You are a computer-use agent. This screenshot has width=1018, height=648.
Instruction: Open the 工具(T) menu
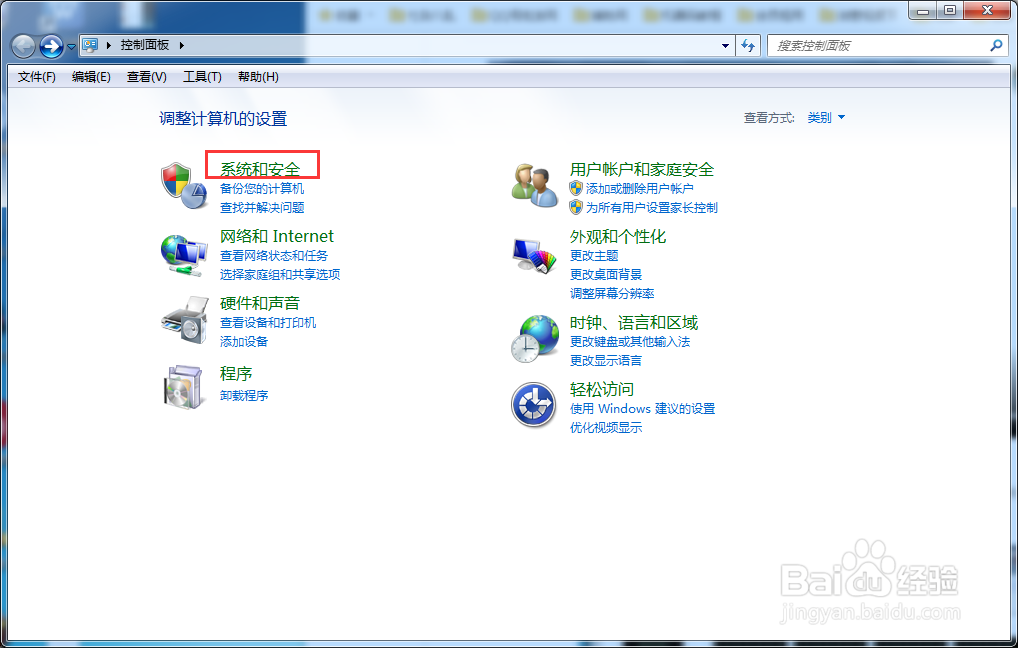pyautogui.click(x=202, y=77)
